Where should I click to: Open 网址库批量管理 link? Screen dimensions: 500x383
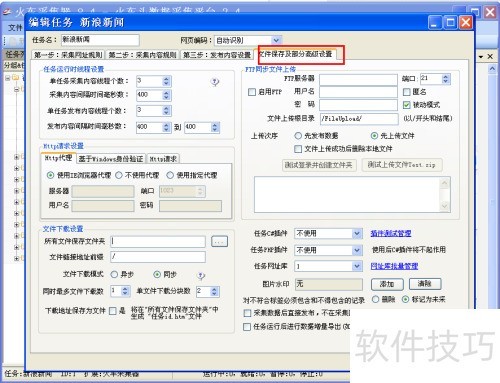click(394, 266)
